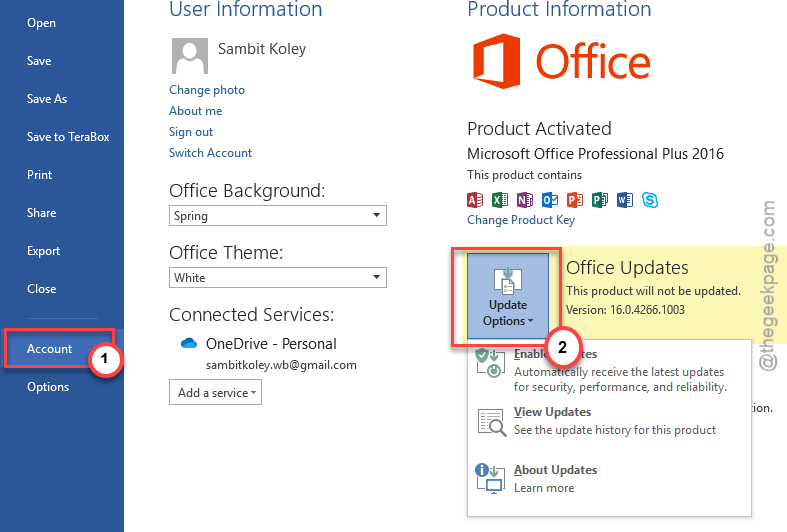Click the Skype for Business icon
The image size is (787, 532).
coord(650,200)
